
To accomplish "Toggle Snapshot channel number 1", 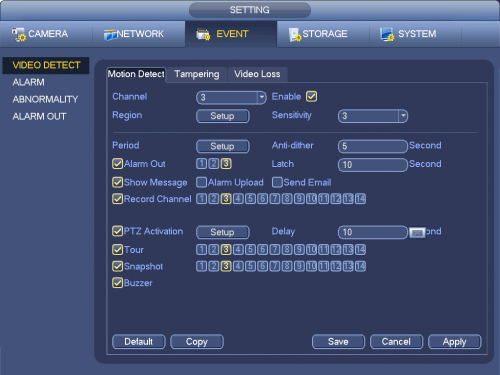I will tap(201, 266).
